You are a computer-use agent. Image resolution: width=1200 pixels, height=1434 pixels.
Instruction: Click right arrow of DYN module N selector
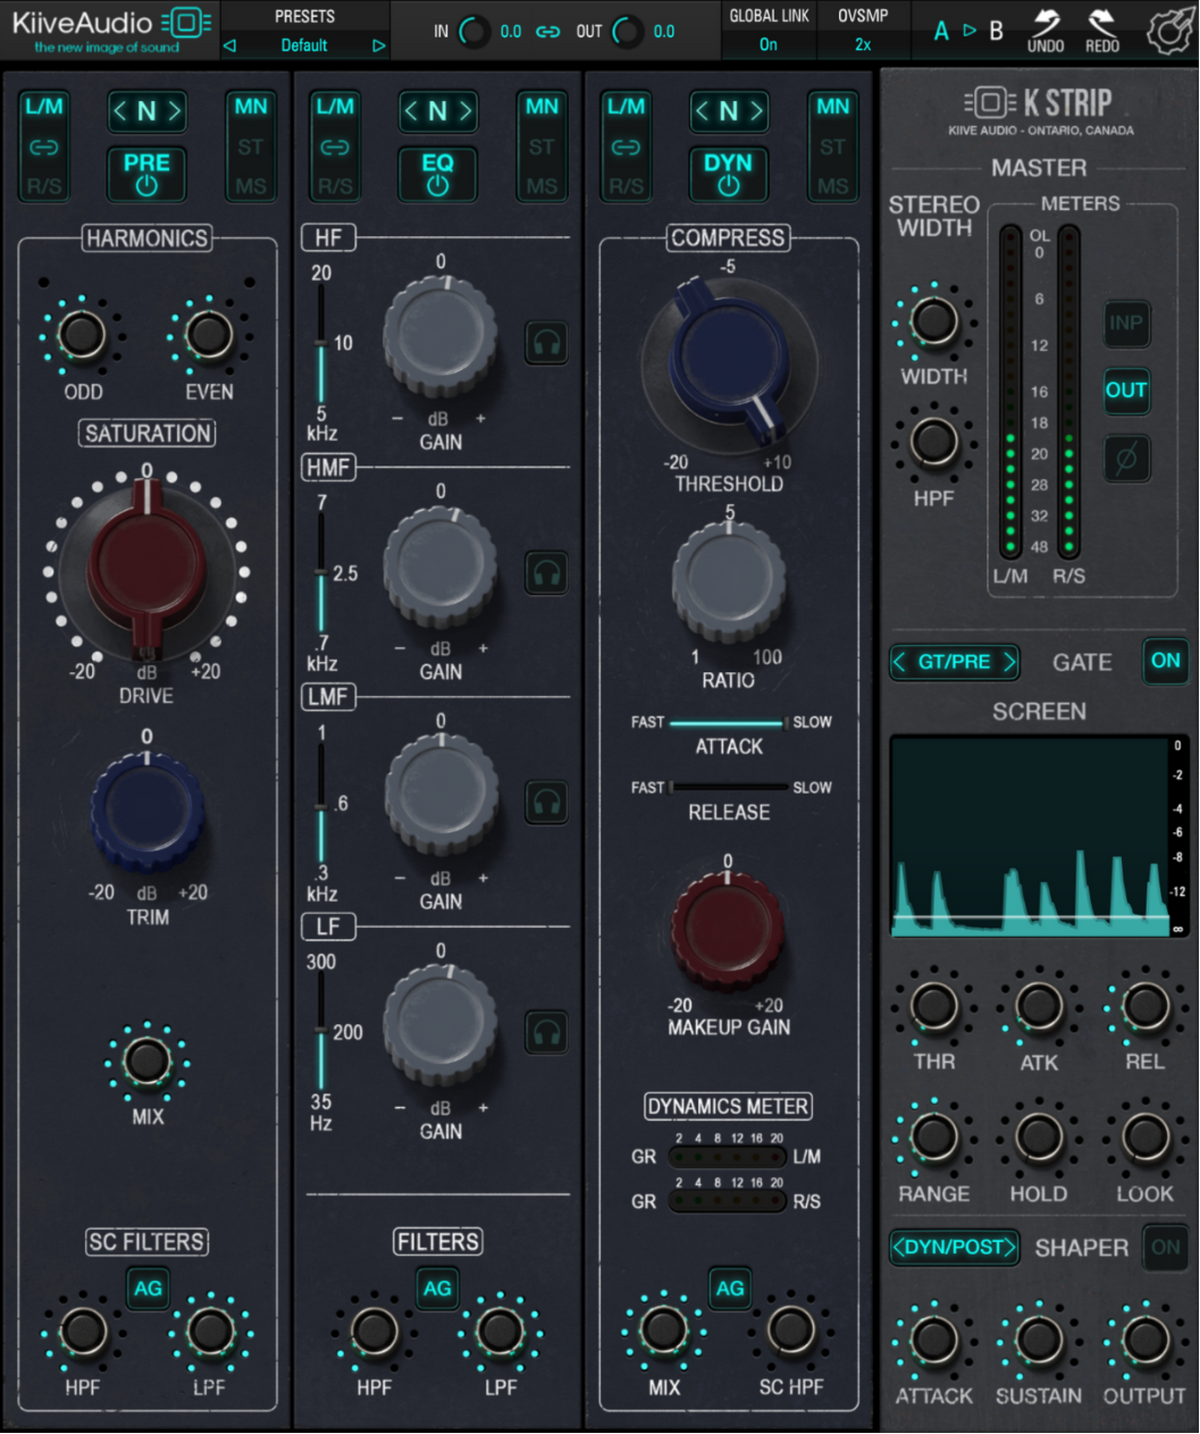tap(756, 111)
